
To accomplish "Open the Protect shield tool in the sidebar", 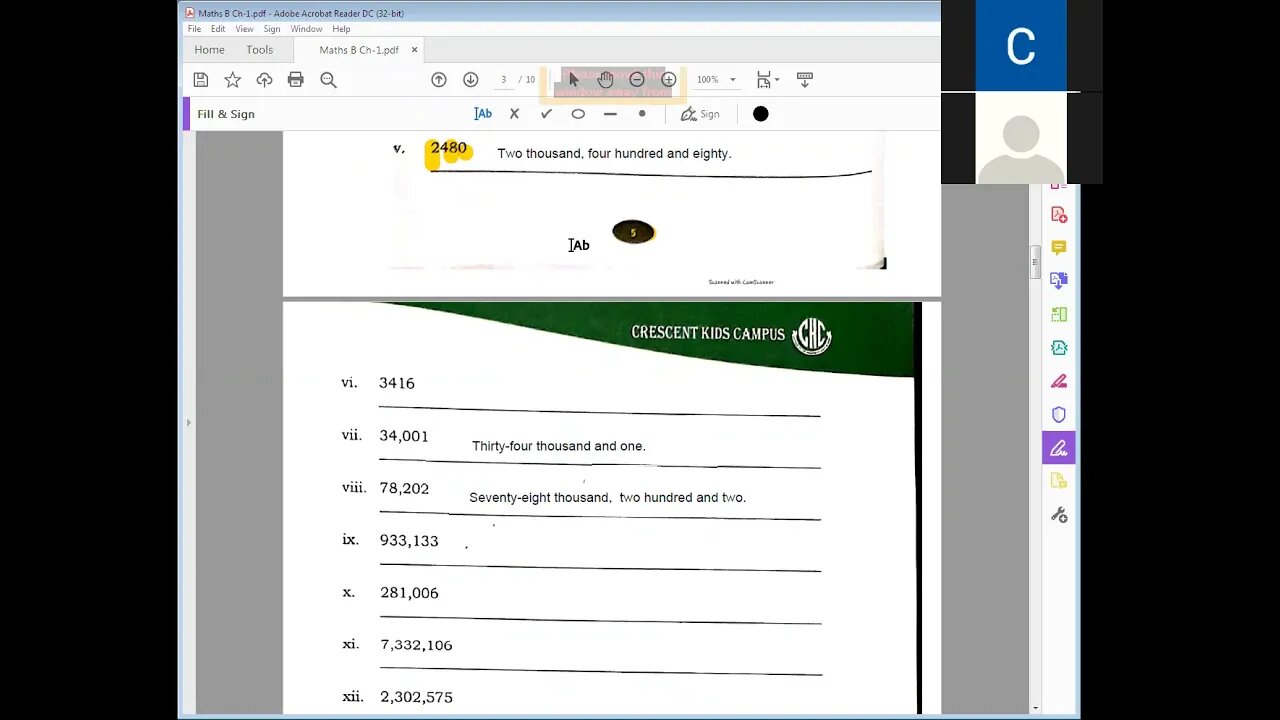I will click(x=1059, y=414).
